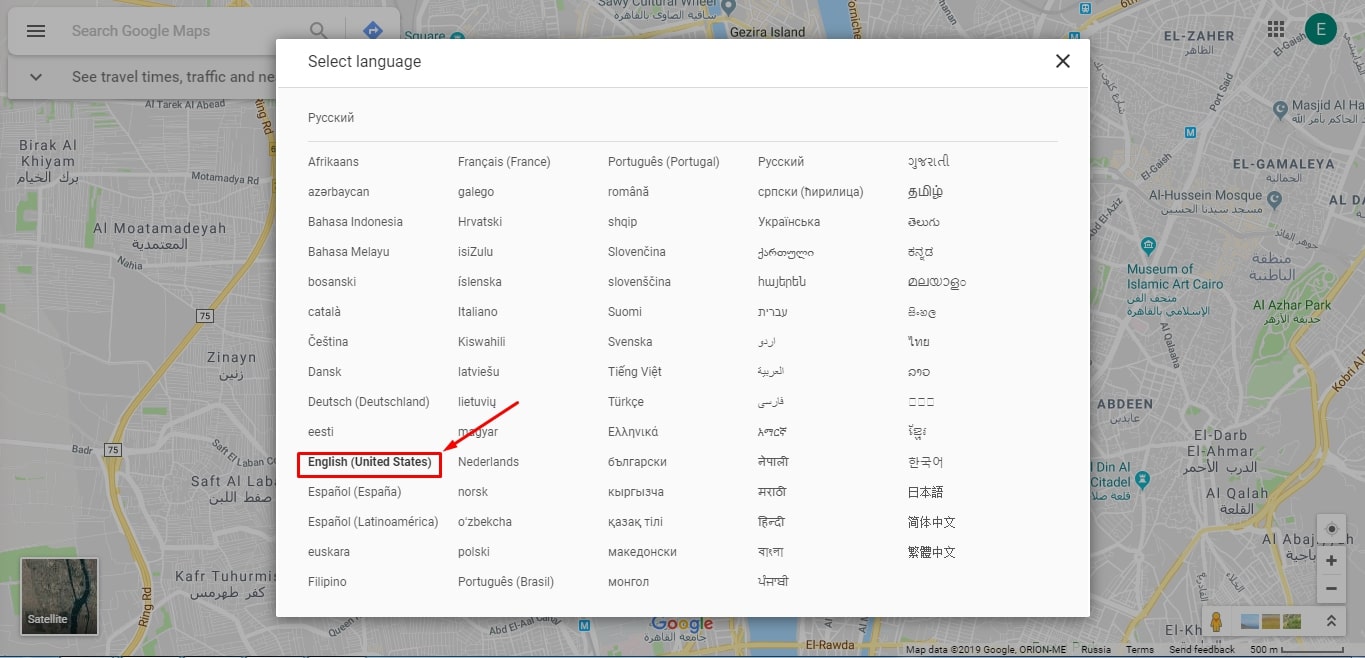Image resolution: width=1365 pixels, height=658 pixels.
Task: Select English (United States) language
Action: tap(370, 462)
